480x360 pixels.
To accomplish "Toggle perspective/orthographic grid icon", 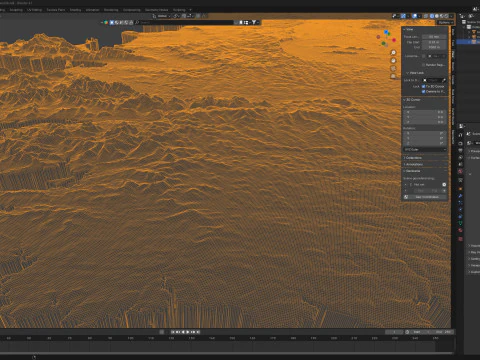I will click(393, 76).
